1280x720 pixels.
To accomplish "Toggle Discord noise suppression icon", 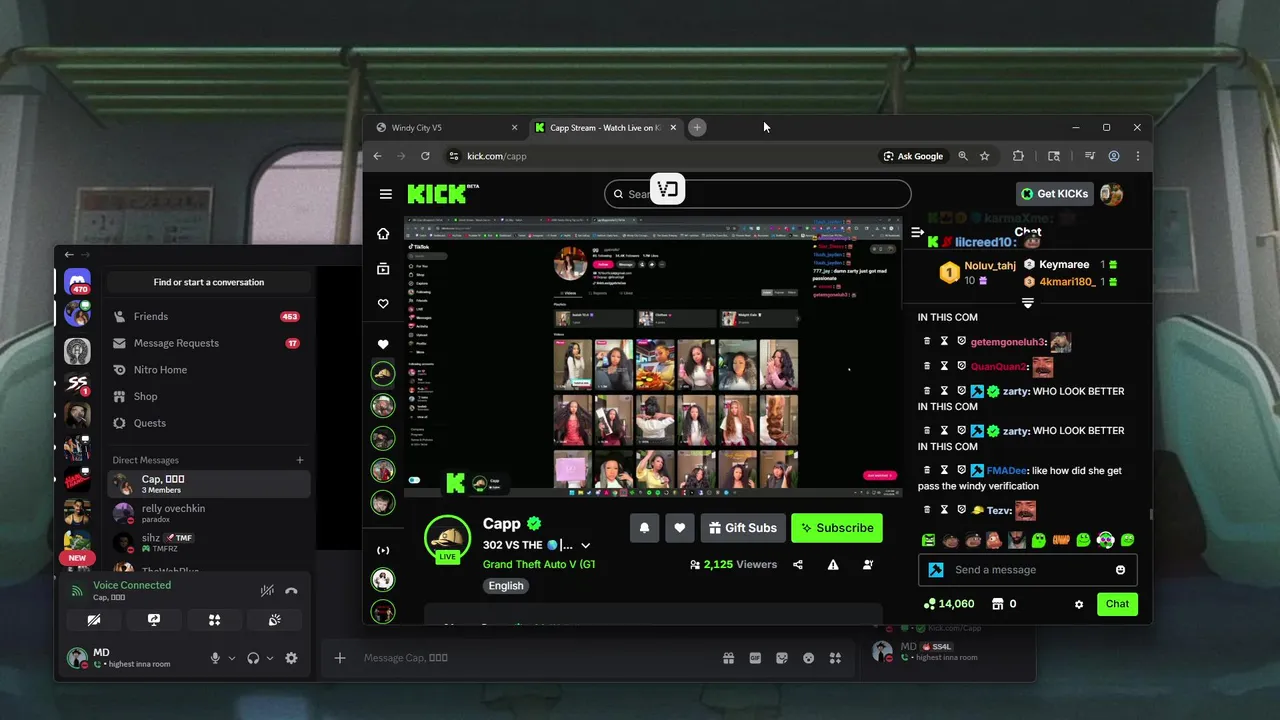I will [x=267, y=591].
